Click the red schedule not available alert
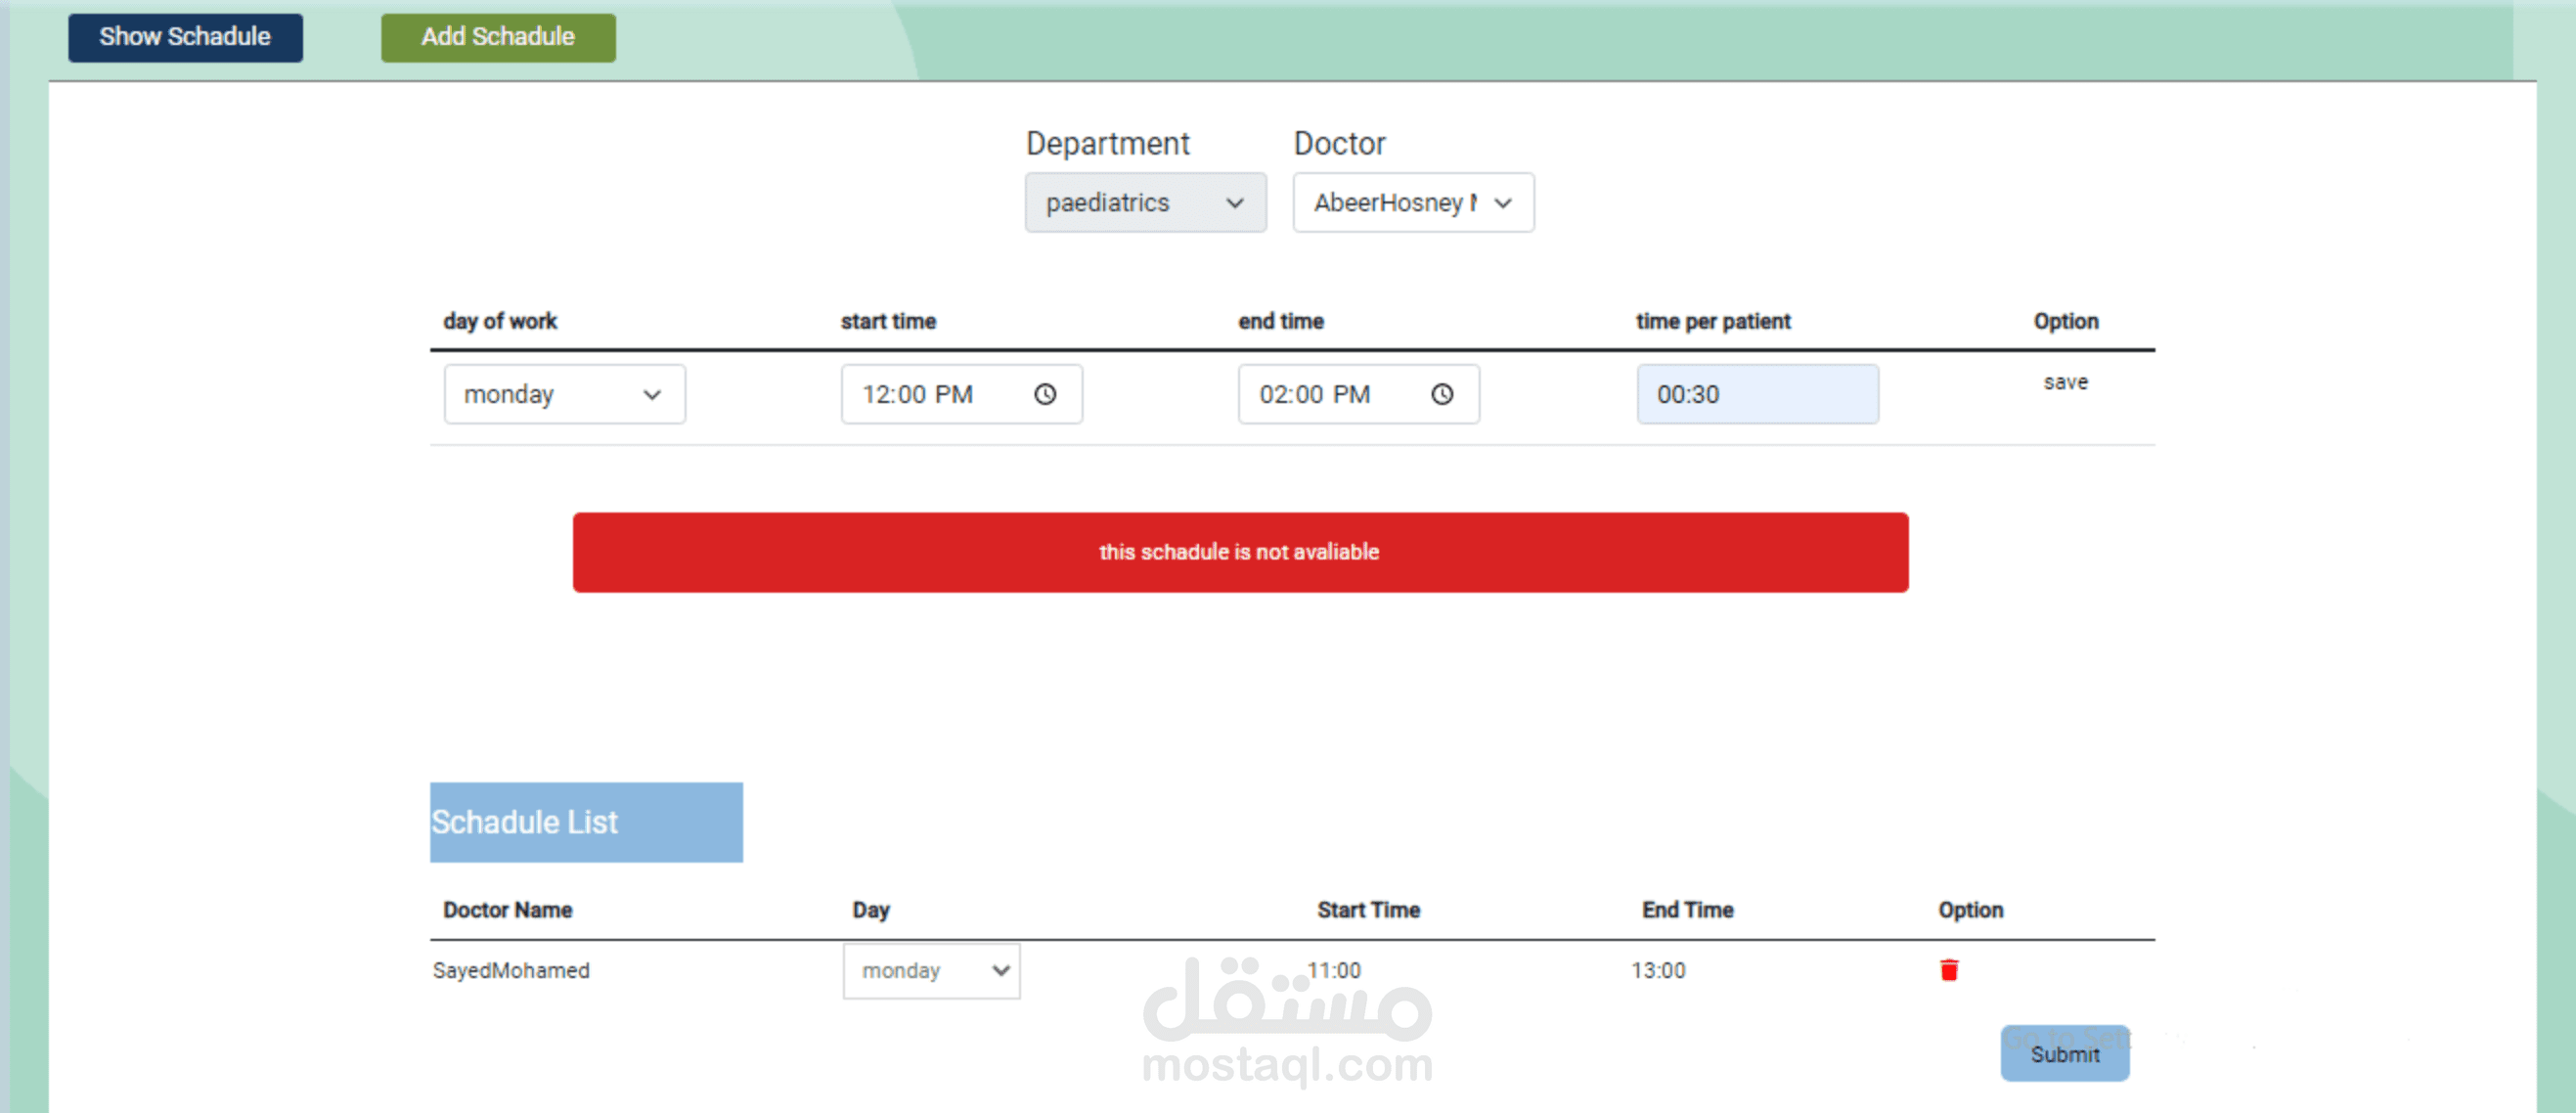This screenshot has width=2576, height=1113. pyautogui.click(x=1239, y=552)
